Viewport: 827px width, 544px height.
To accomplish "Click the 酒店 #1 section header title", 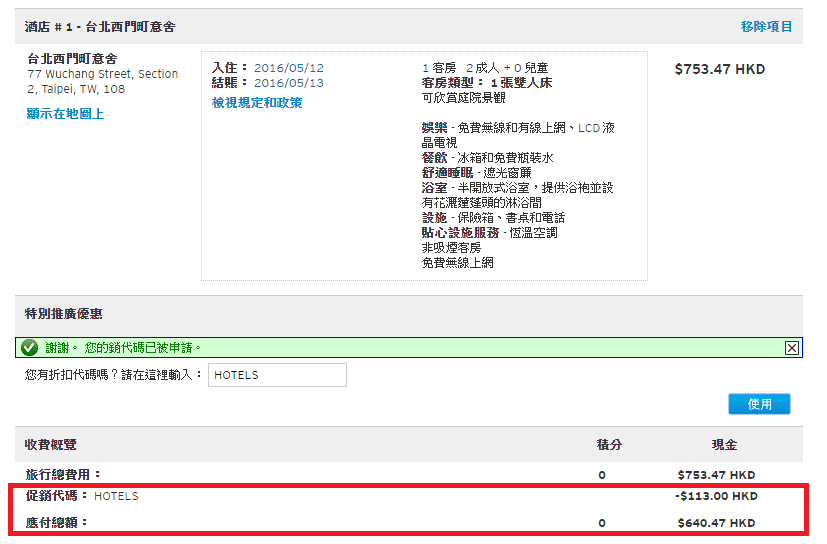I will click(100, 27).
